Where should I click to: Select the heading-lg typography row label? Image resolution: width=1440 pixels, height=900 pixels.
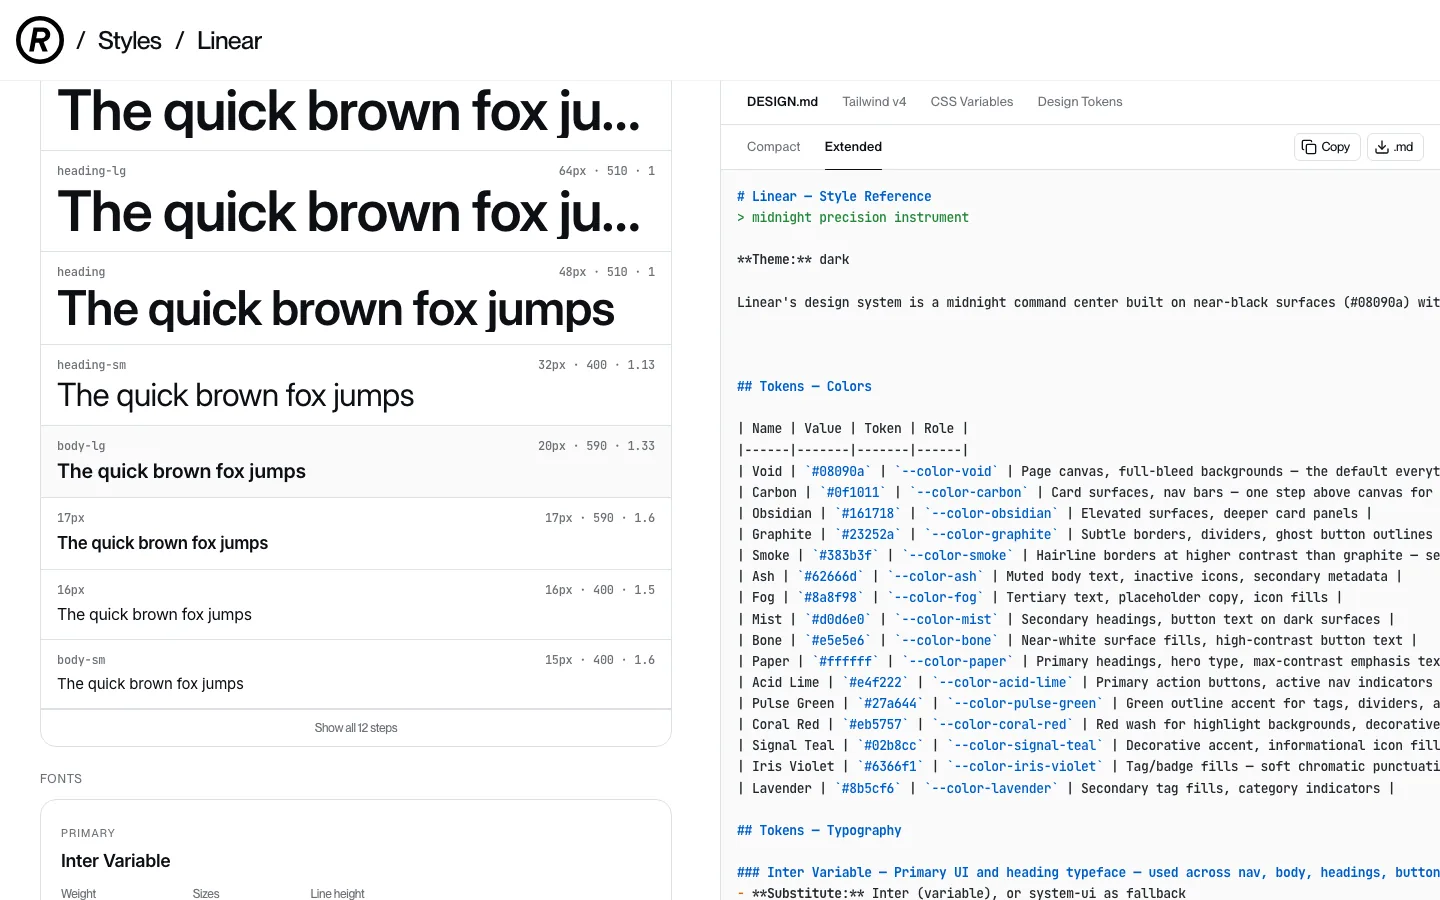[x=91, y=171]
